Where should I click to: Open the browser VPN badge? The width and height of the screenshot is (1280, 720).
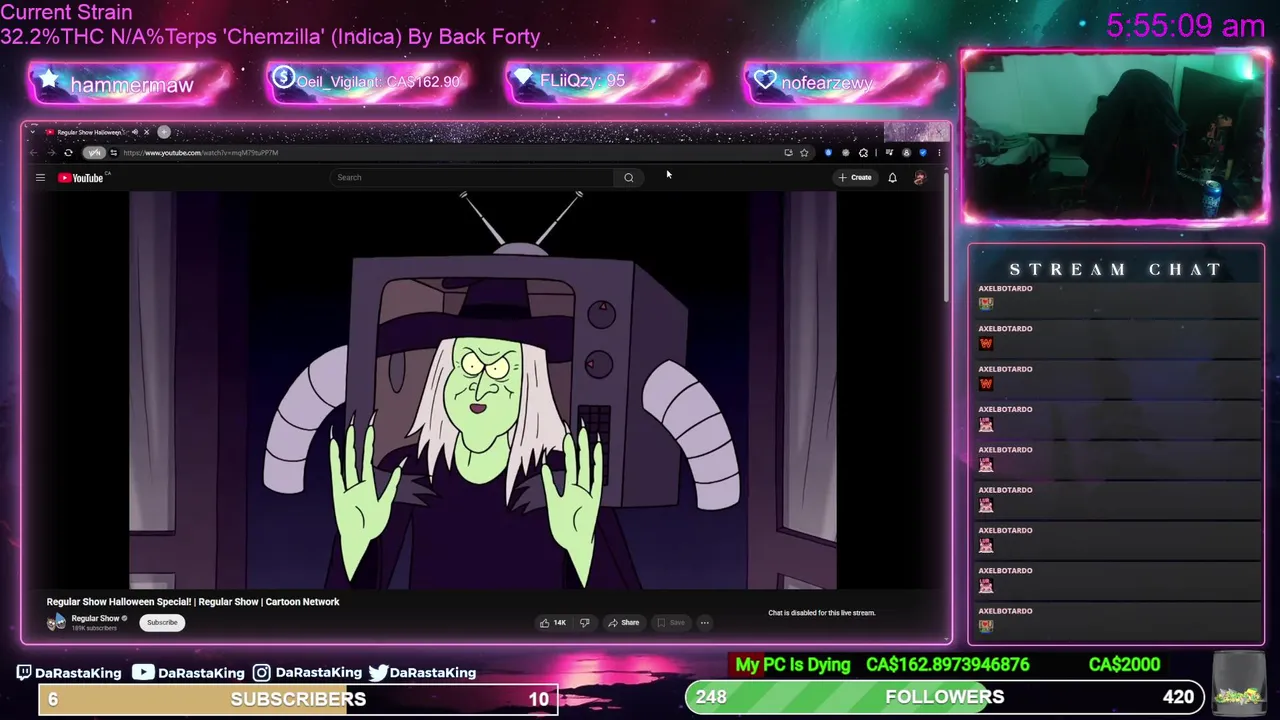pyautogui.click(x=94, y=153)
